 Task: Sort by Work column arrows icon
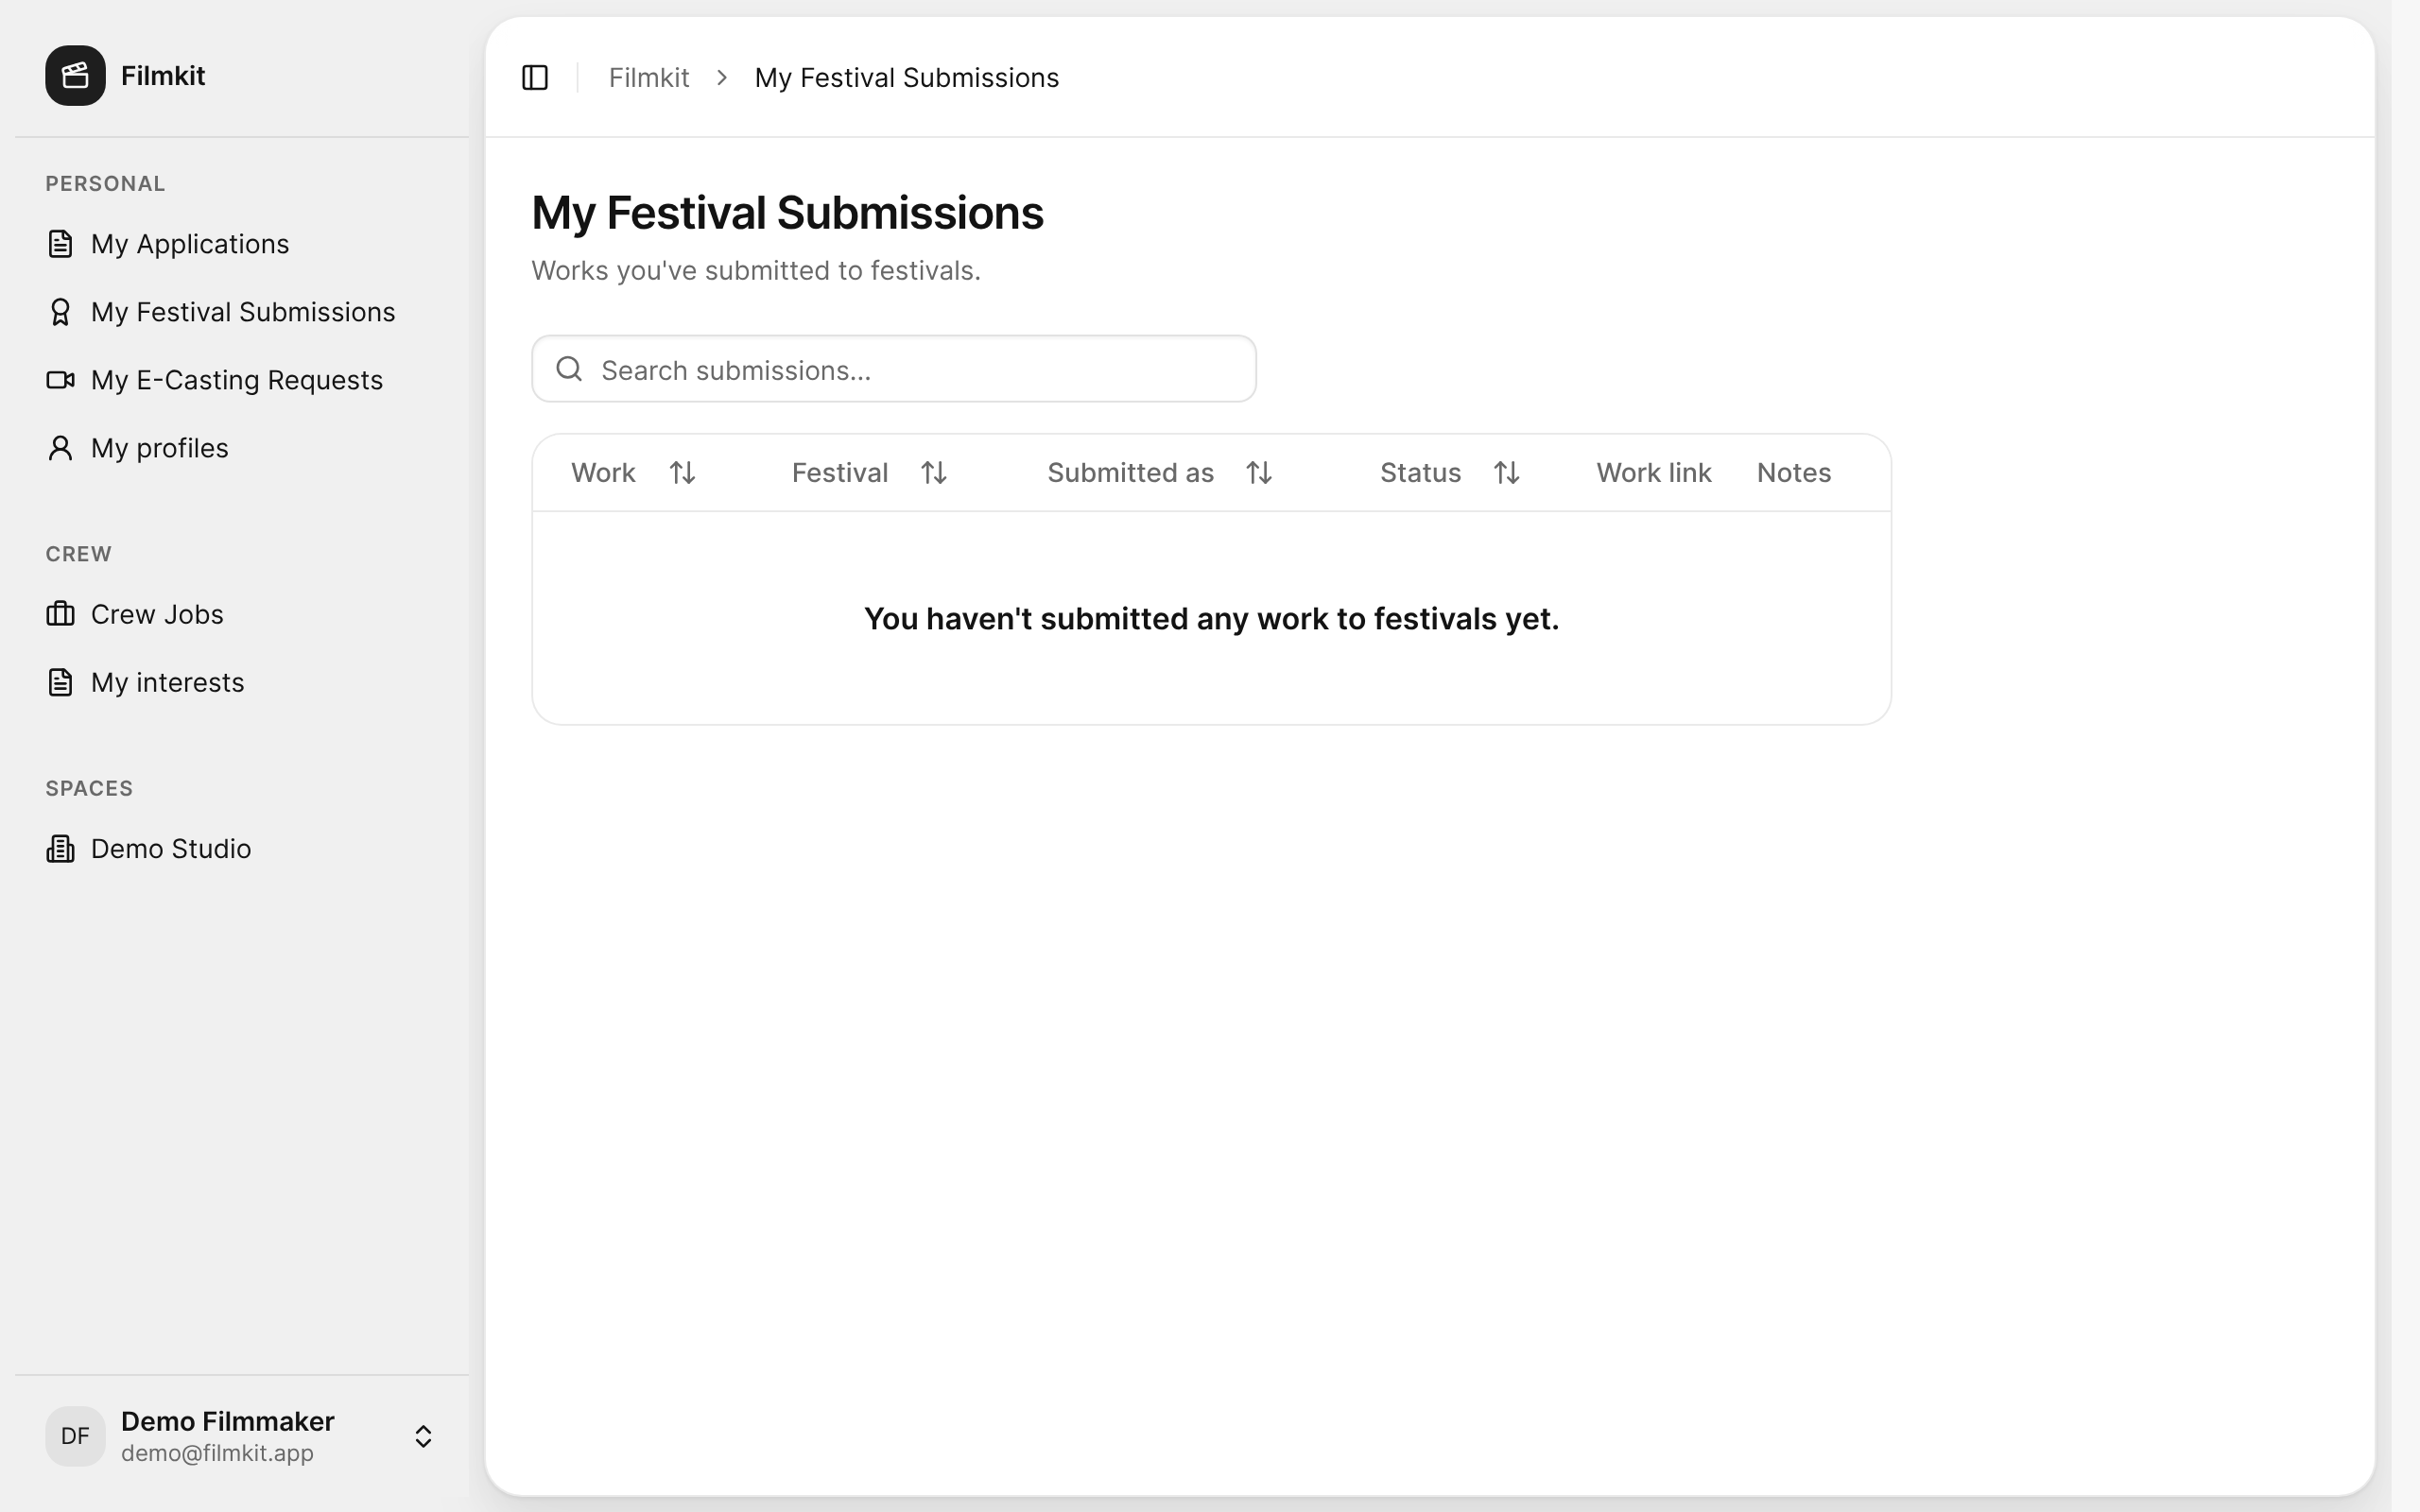[x=682, y=472]
